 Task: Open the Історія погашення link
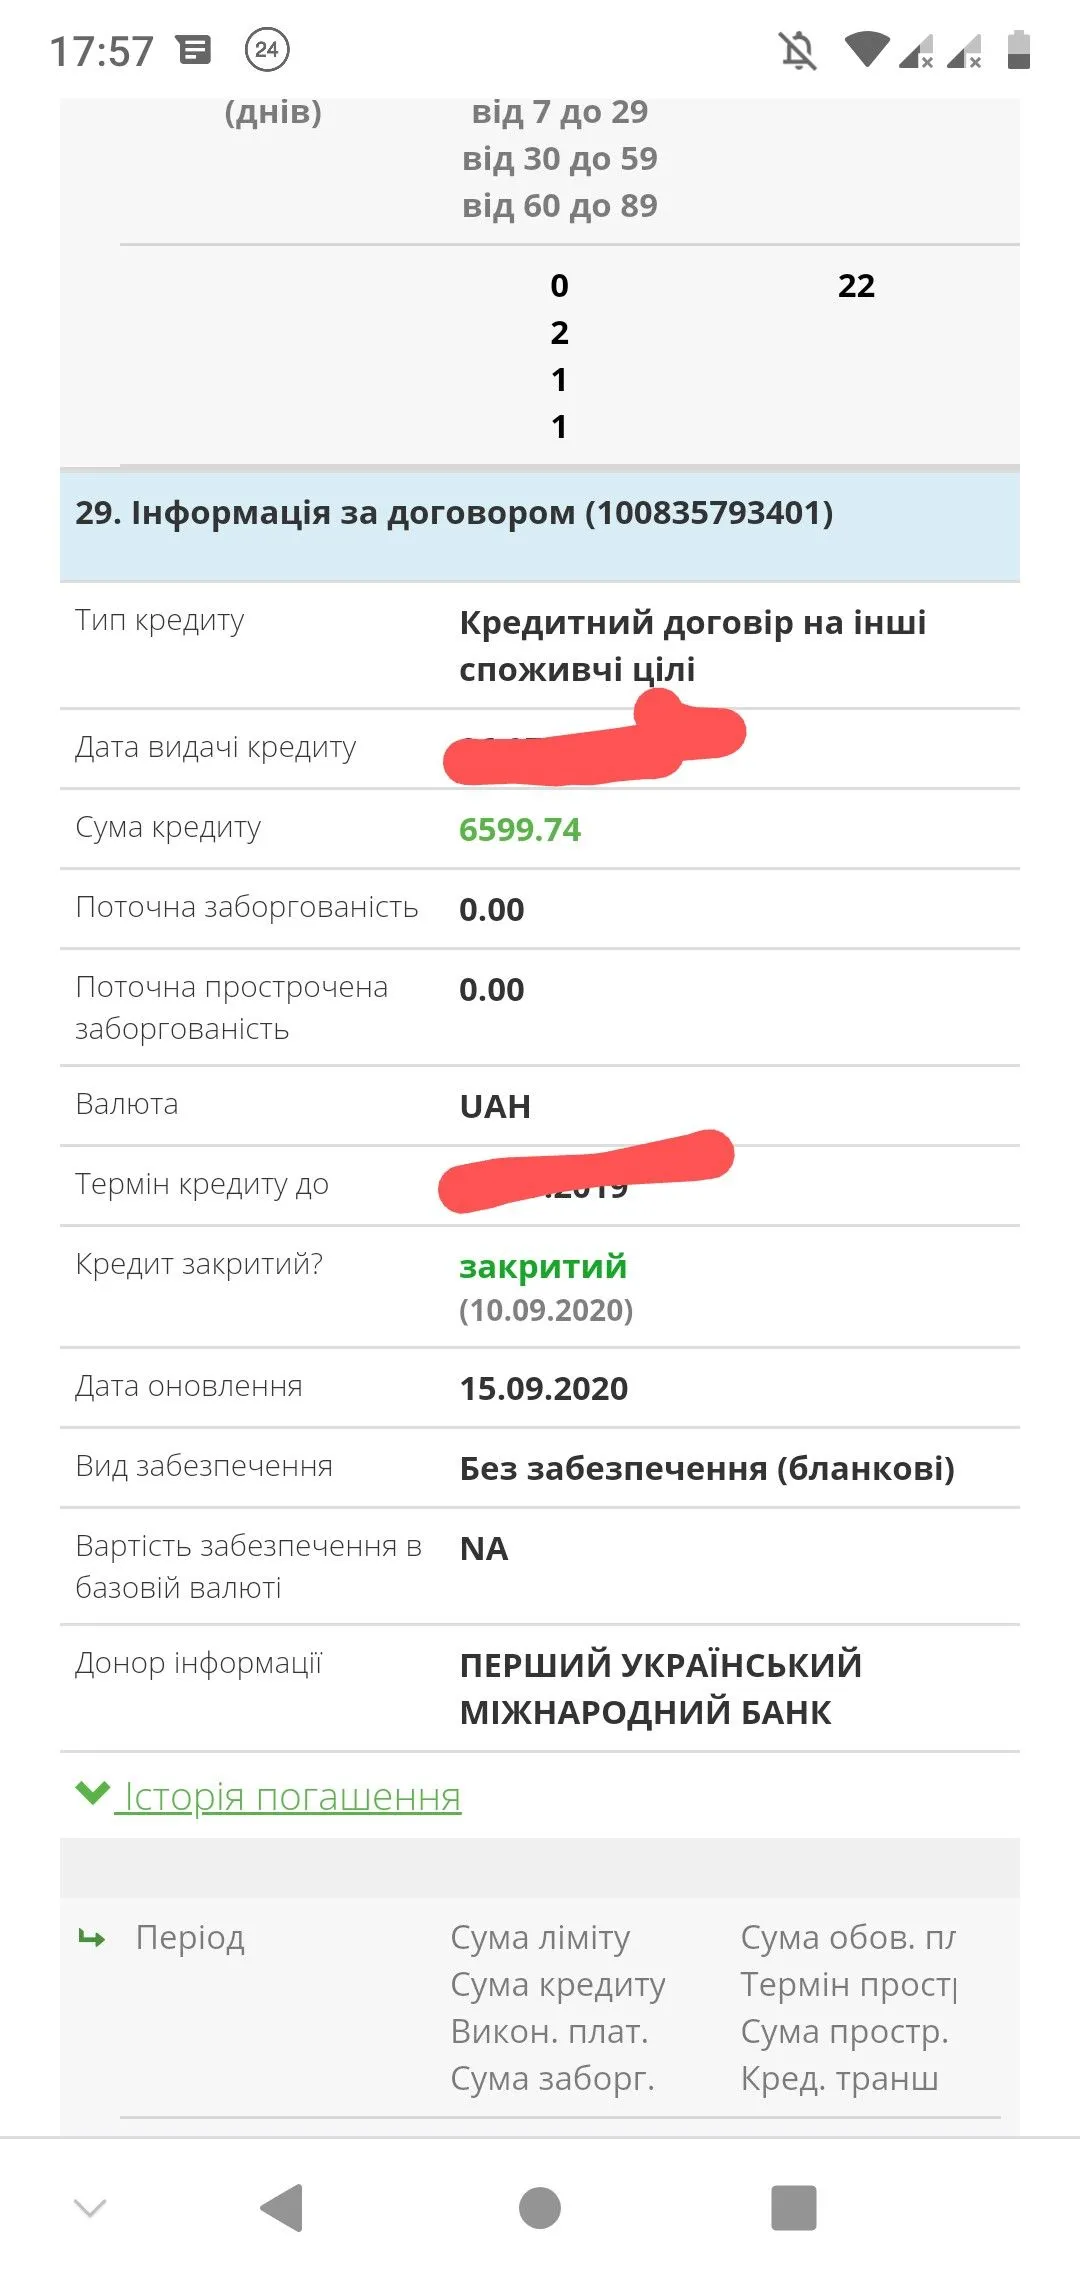click(292, 1797)
